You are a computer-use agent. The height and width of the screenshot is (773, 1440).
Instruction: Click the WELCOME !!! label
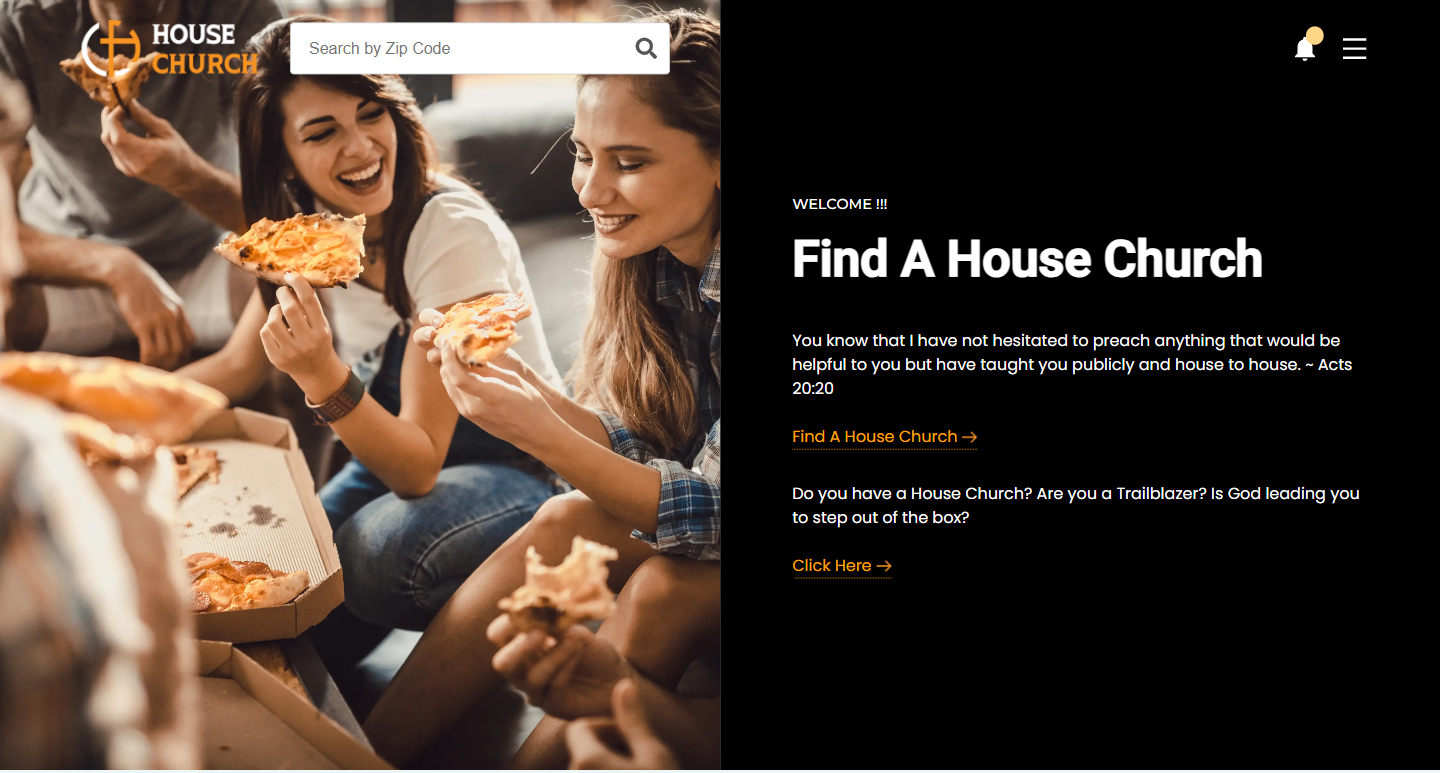pyautogui.click(x=840, y=204)
